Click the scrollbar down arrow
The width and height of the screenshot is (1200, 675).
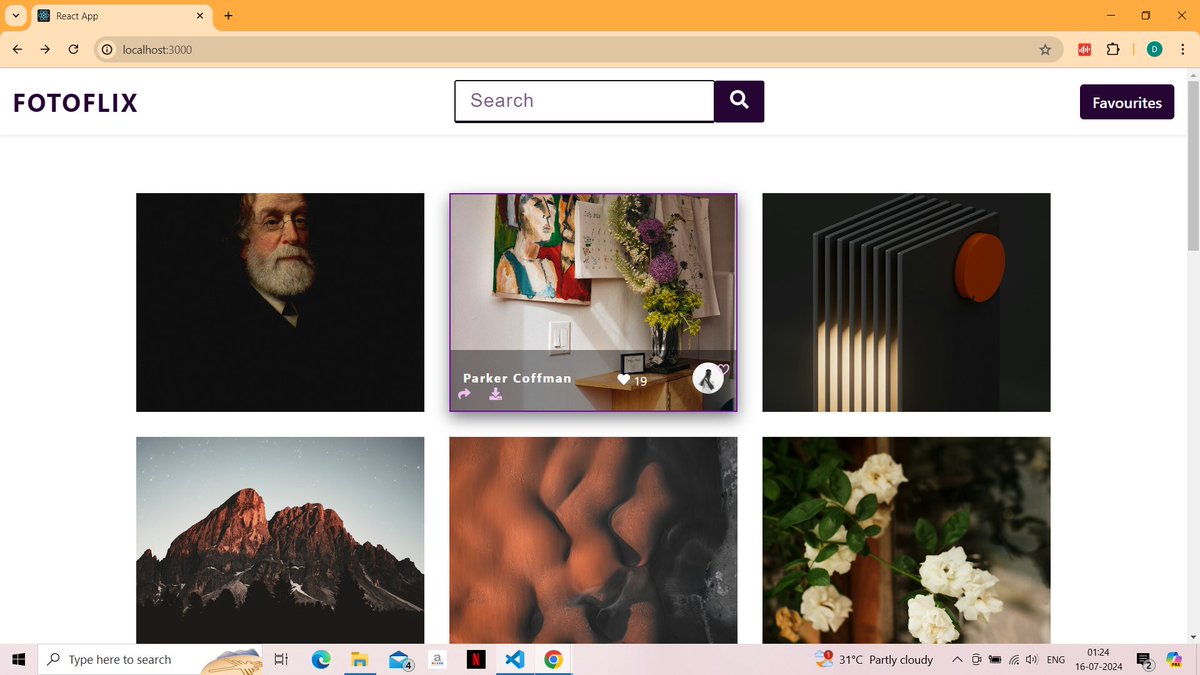pos(1192,636)
